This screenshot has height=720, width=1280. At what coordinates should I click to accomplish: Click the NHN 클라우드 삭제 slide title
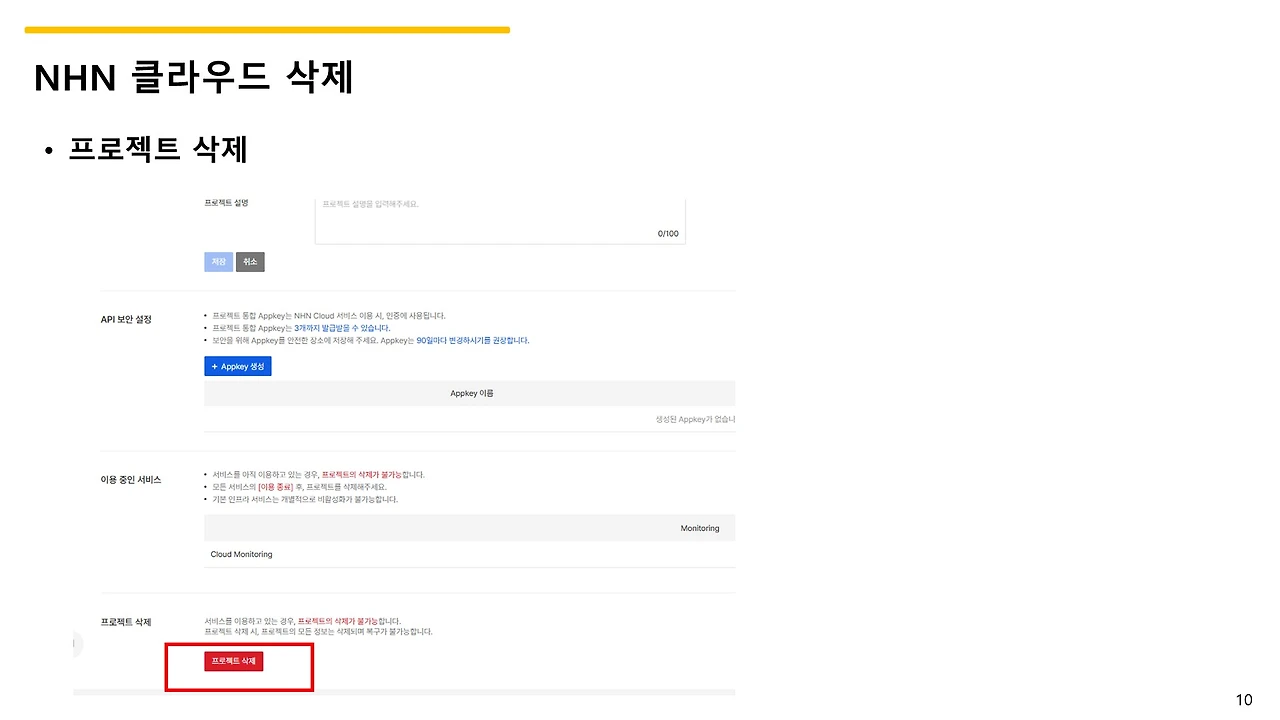[194, 78]
